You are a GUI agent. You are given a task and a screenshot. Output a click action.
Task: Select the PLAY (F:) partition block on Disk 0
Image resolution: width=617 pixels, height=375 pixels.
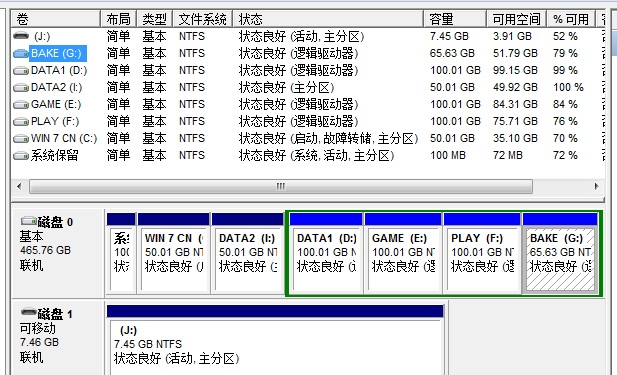click(x=482, y=253)
